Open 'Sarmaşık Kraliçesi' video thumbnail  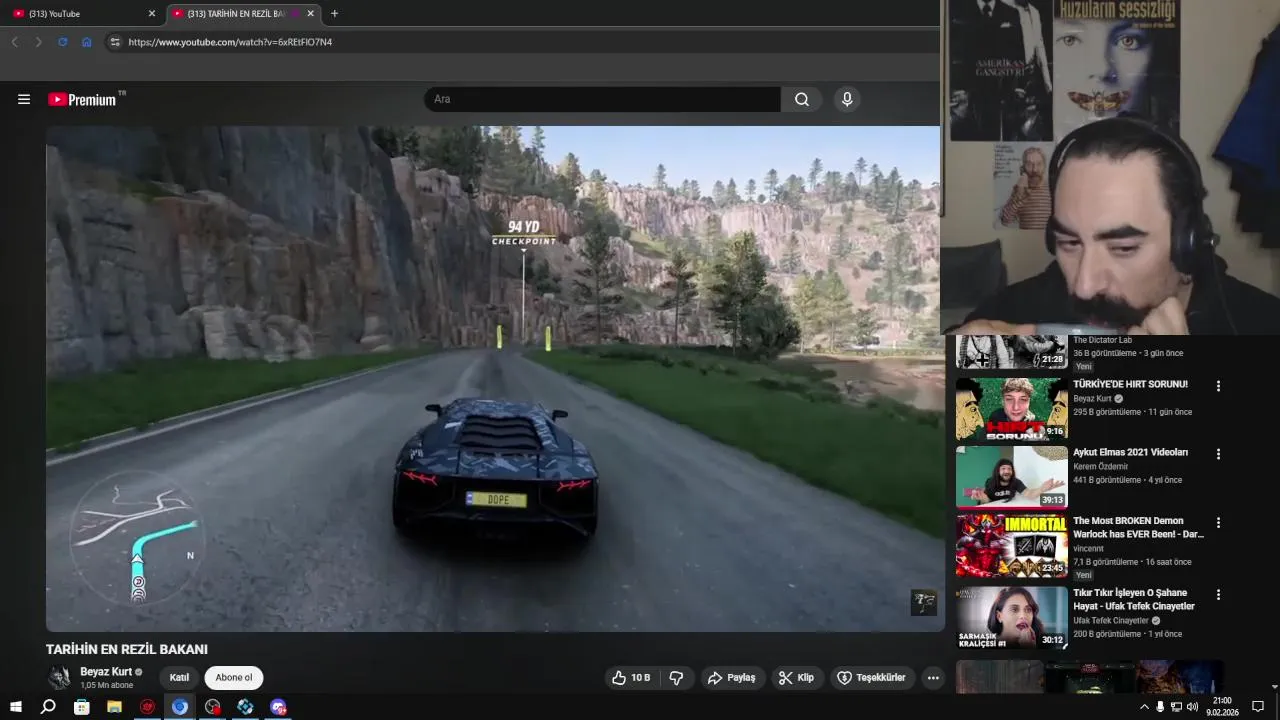tap(1011, 617)
